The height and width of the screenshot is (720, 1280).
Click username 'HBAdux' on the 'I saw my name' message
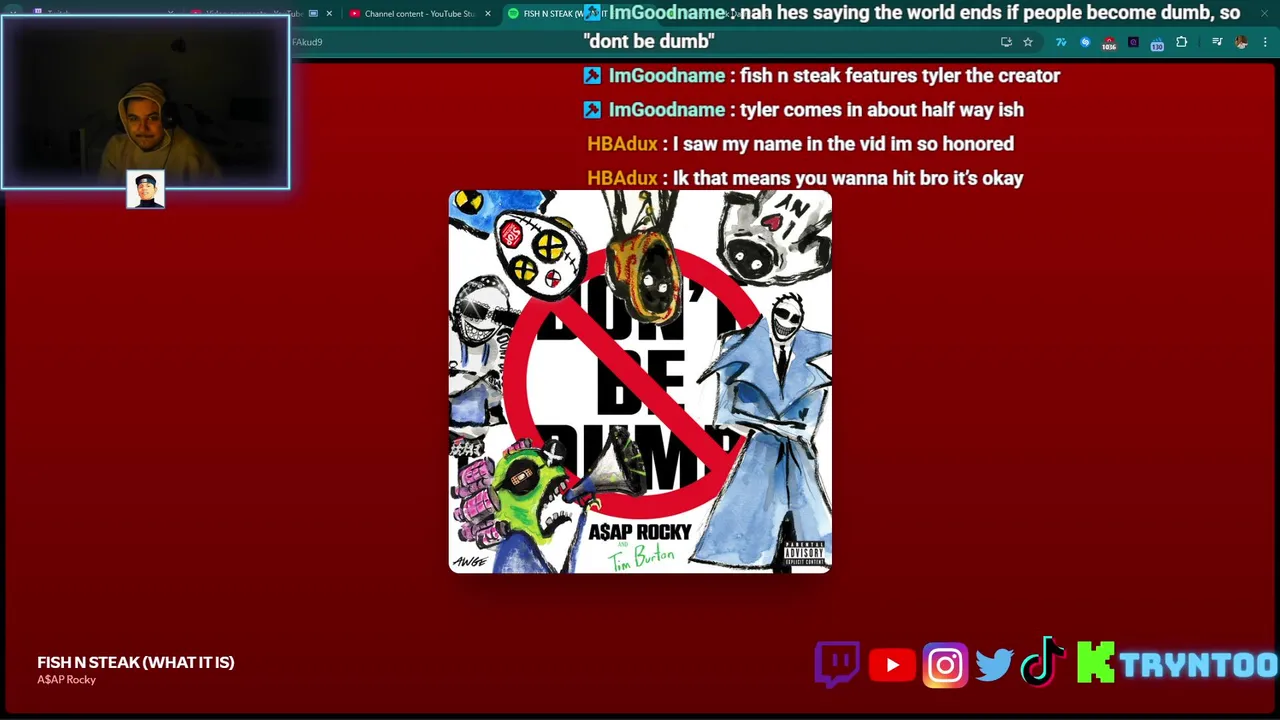pyautogui.click(x=622, y=144)
